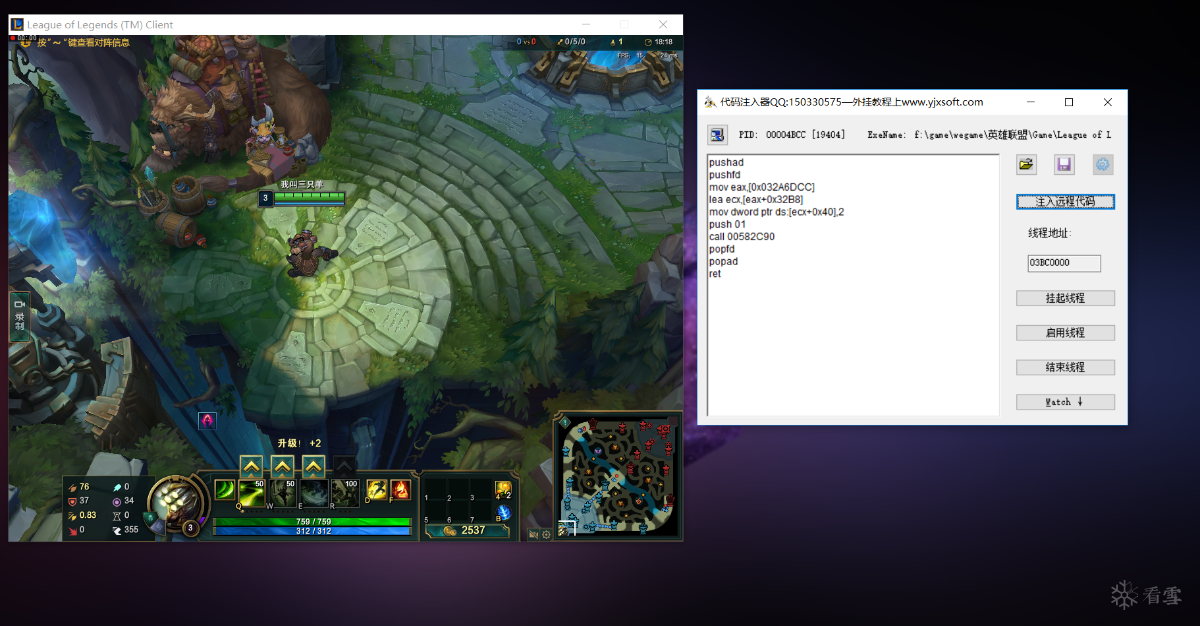The width and height of the screenshot is (1200, 626).
Task: Click the minimap in the game
Action: 619,476
